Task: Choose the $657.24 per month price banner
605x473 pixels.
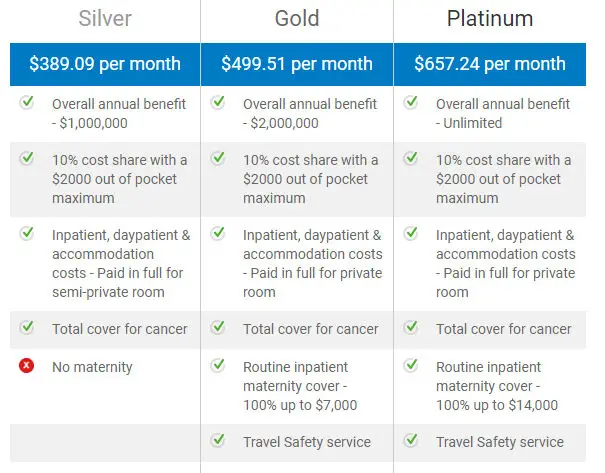Action: pyautogui.click(x=490, y=64)
